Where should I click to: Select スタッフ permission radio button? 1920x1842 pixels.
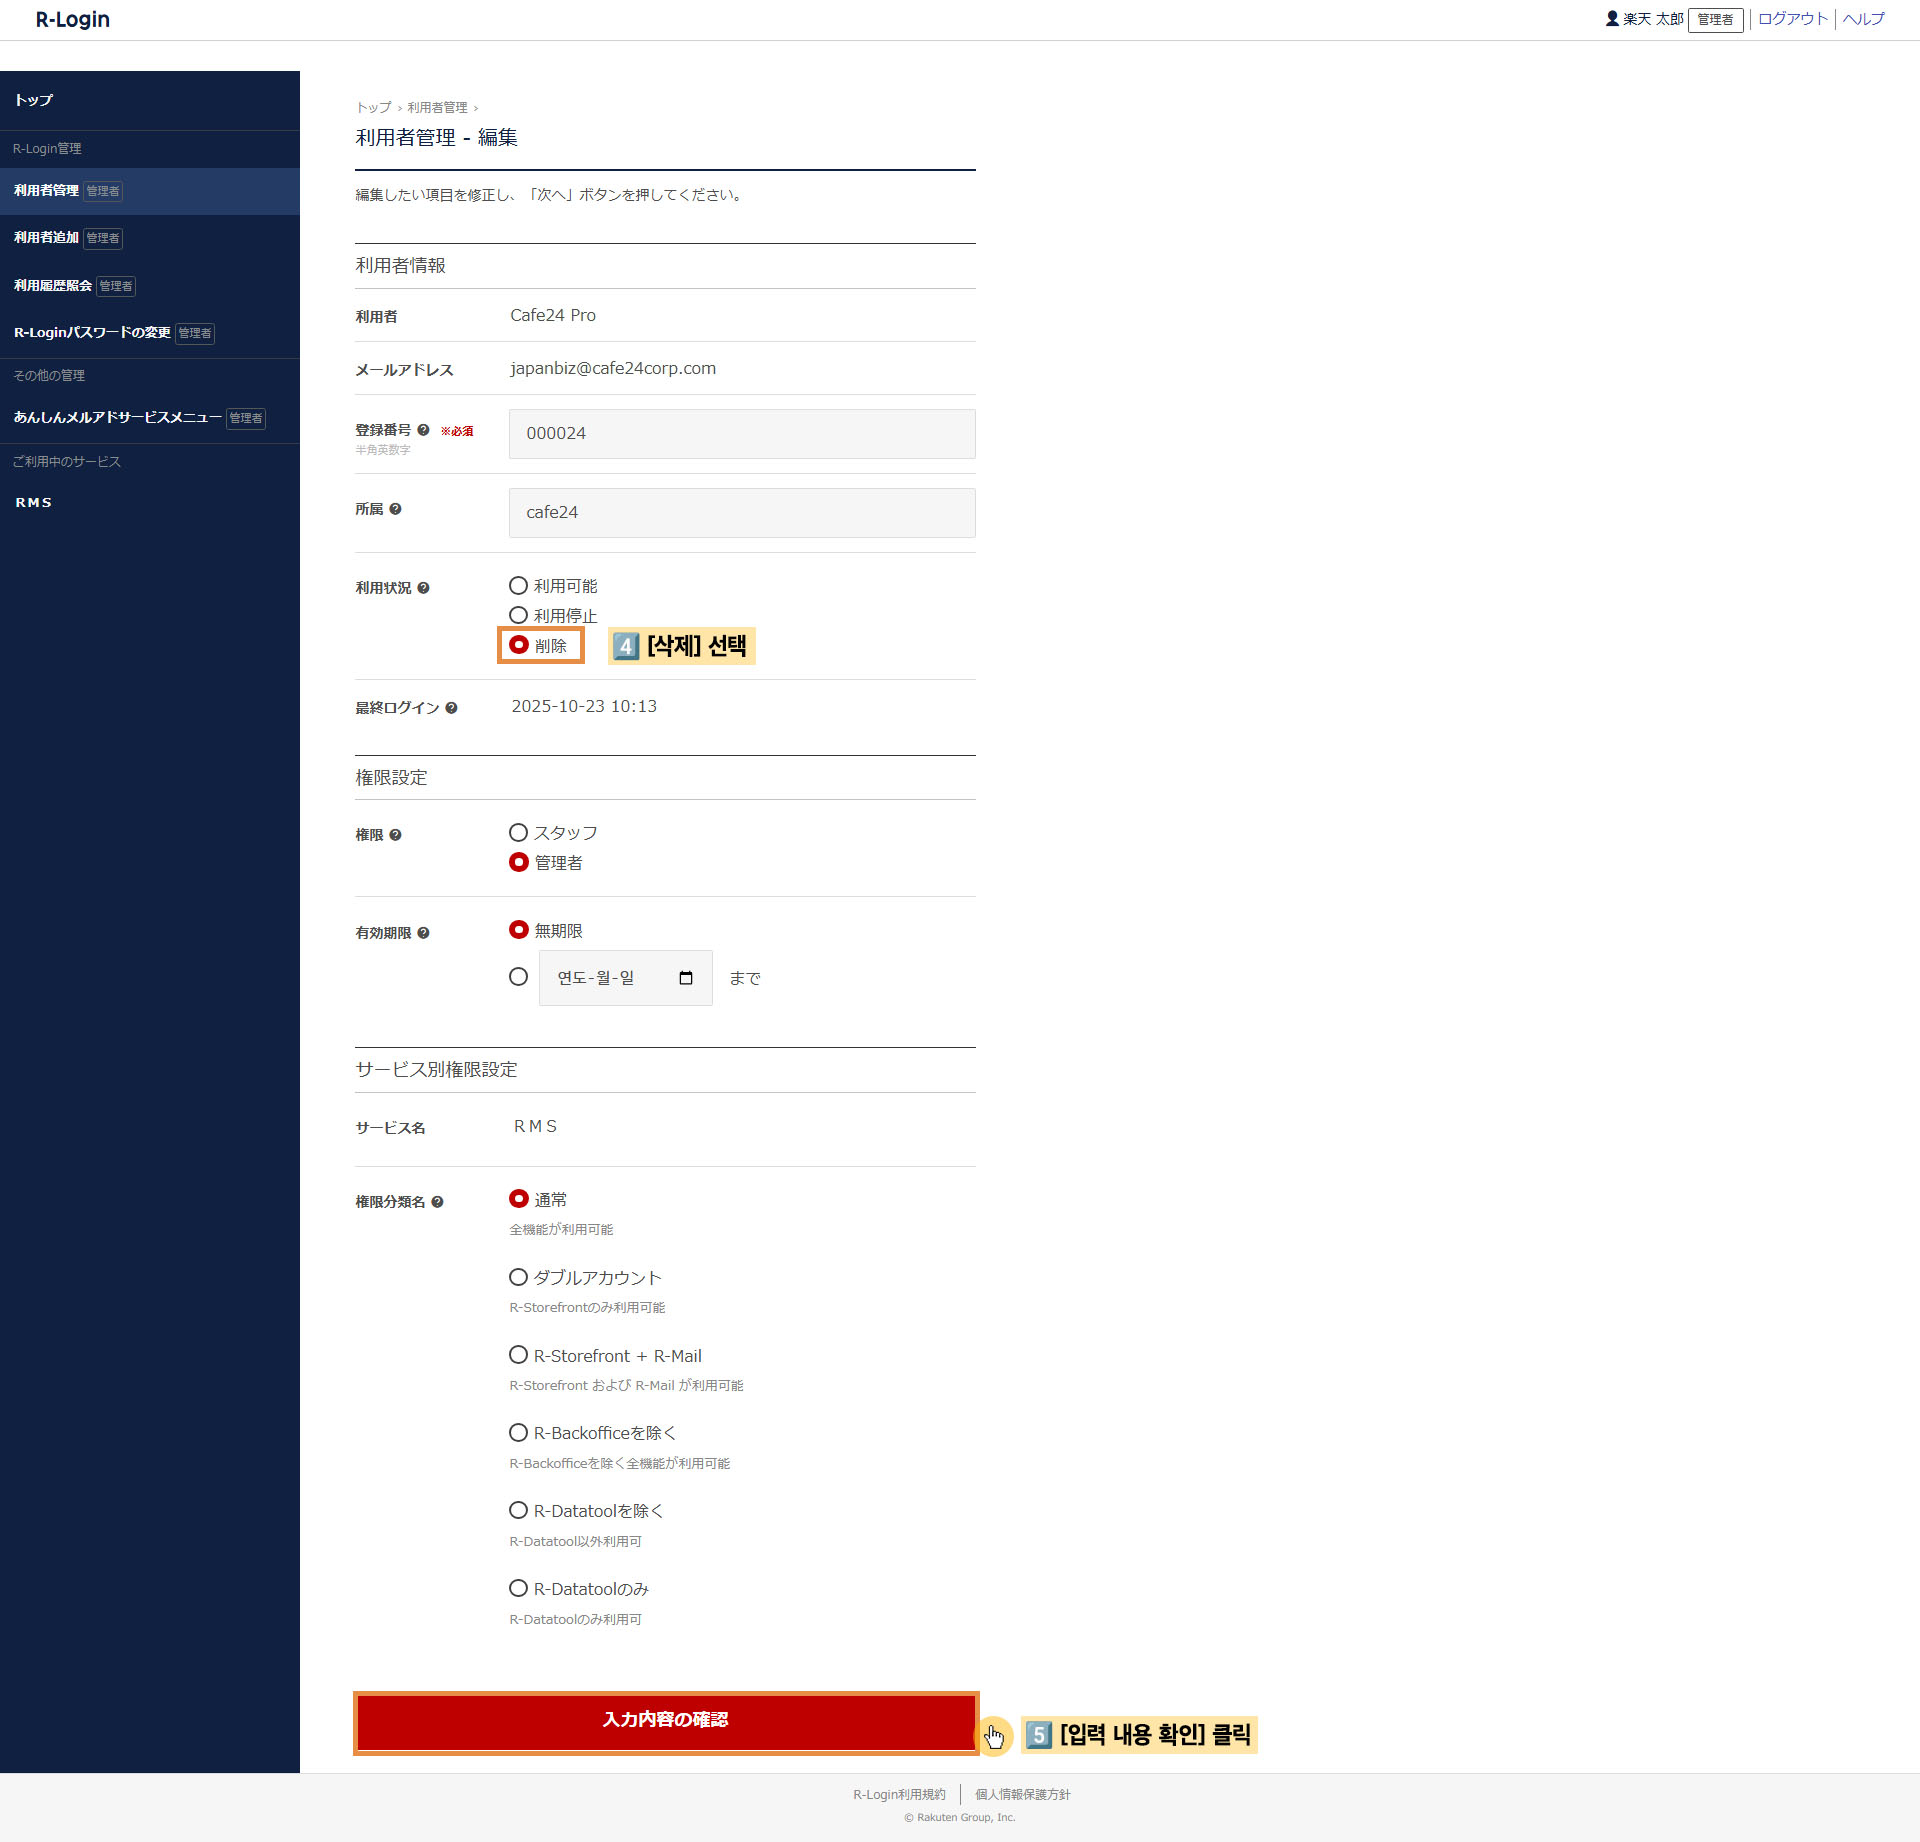(x=518, y=833)
